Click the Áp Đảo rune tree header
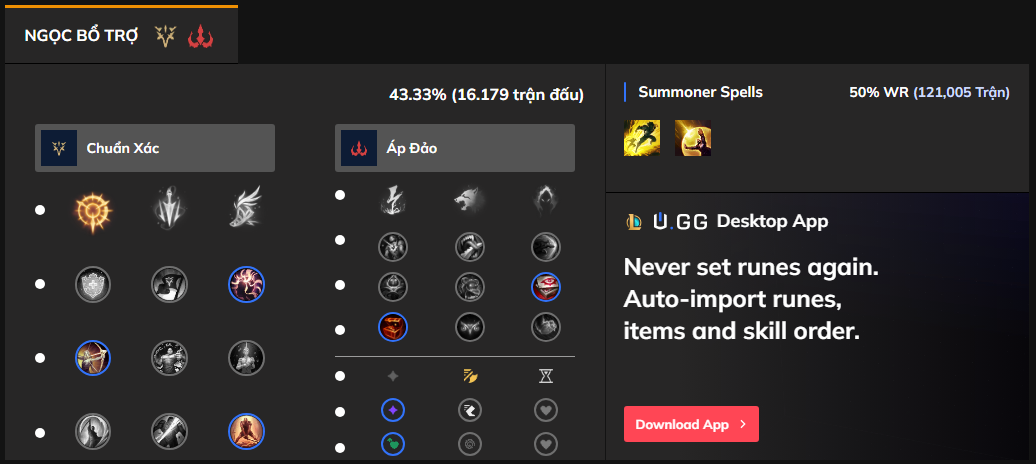Viewport: 1036px width, 464px height. click(x=455, y=148)
